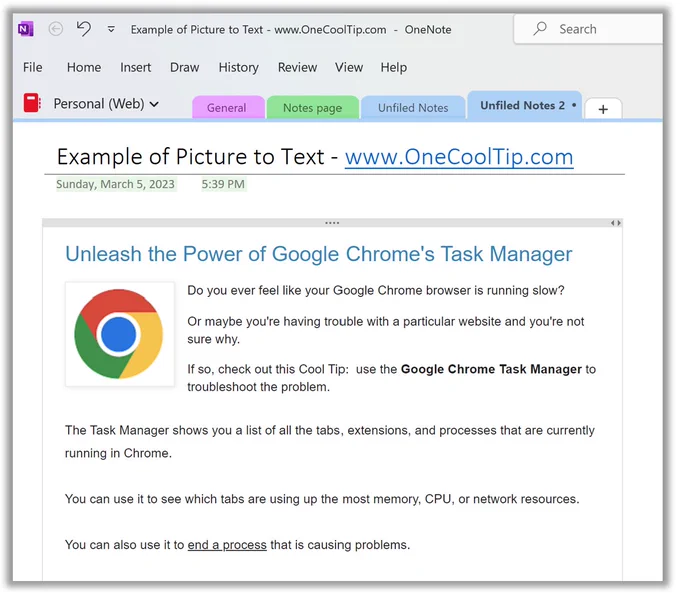Image resolution: width=680 pixels, height=595 pixels.
Task: Switch to the Unfiled Notes section tab
Action: pyautogui.click(x=413, y=107)
